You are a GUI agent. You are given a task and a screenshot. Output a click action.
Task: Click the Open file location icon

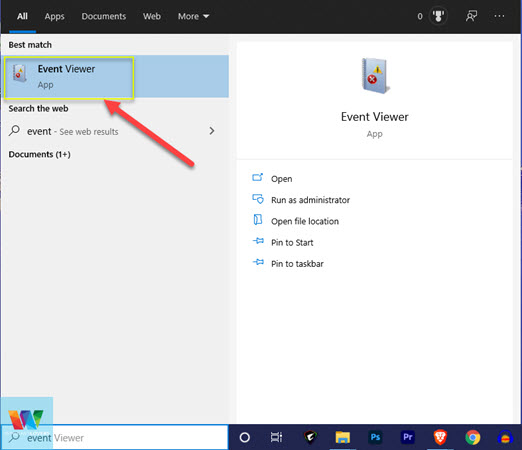click(258, 220)
